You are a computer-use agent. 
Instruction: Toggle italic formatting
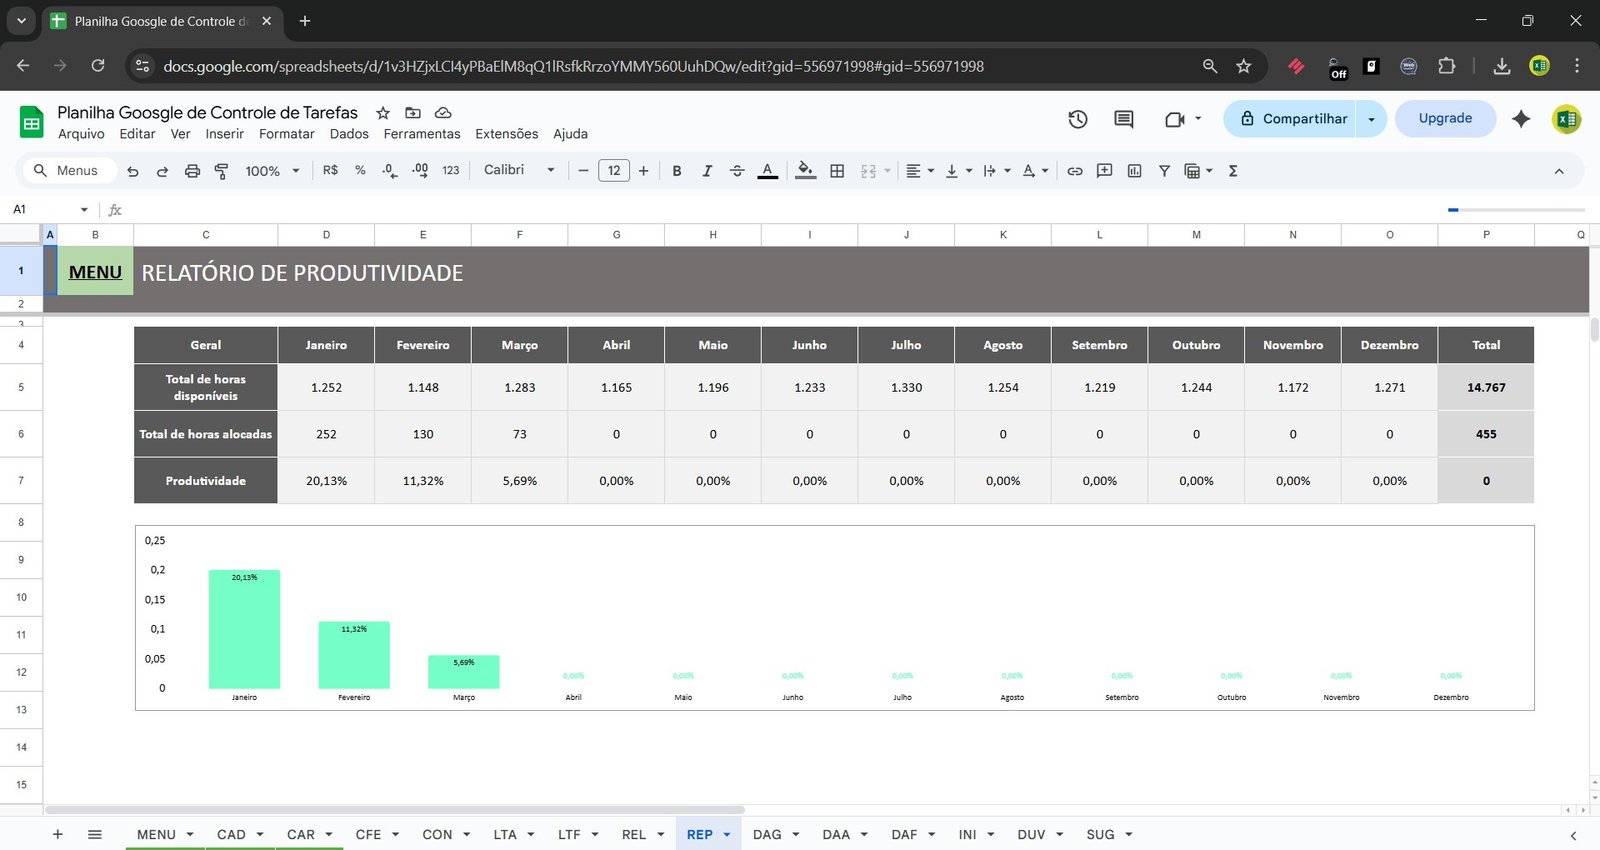[x=707, y=171]
